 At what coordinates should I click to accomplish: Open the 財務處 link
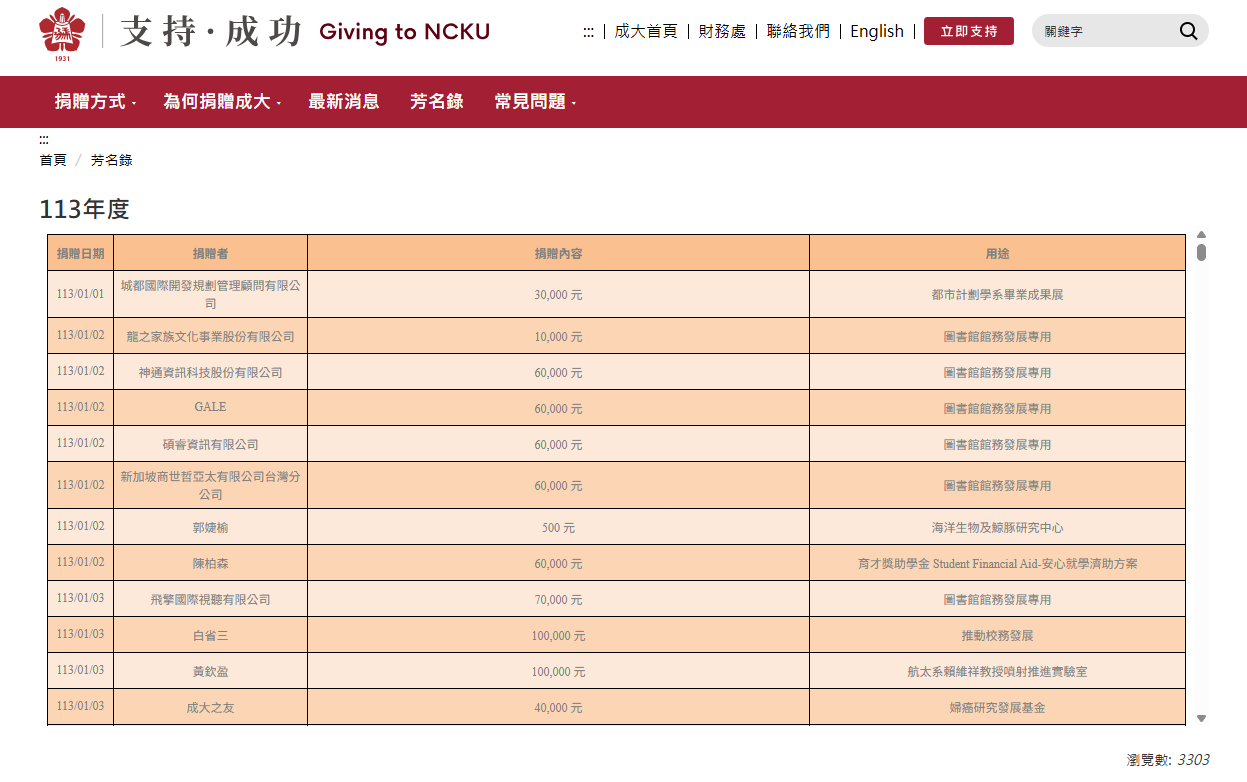point(722,31)
